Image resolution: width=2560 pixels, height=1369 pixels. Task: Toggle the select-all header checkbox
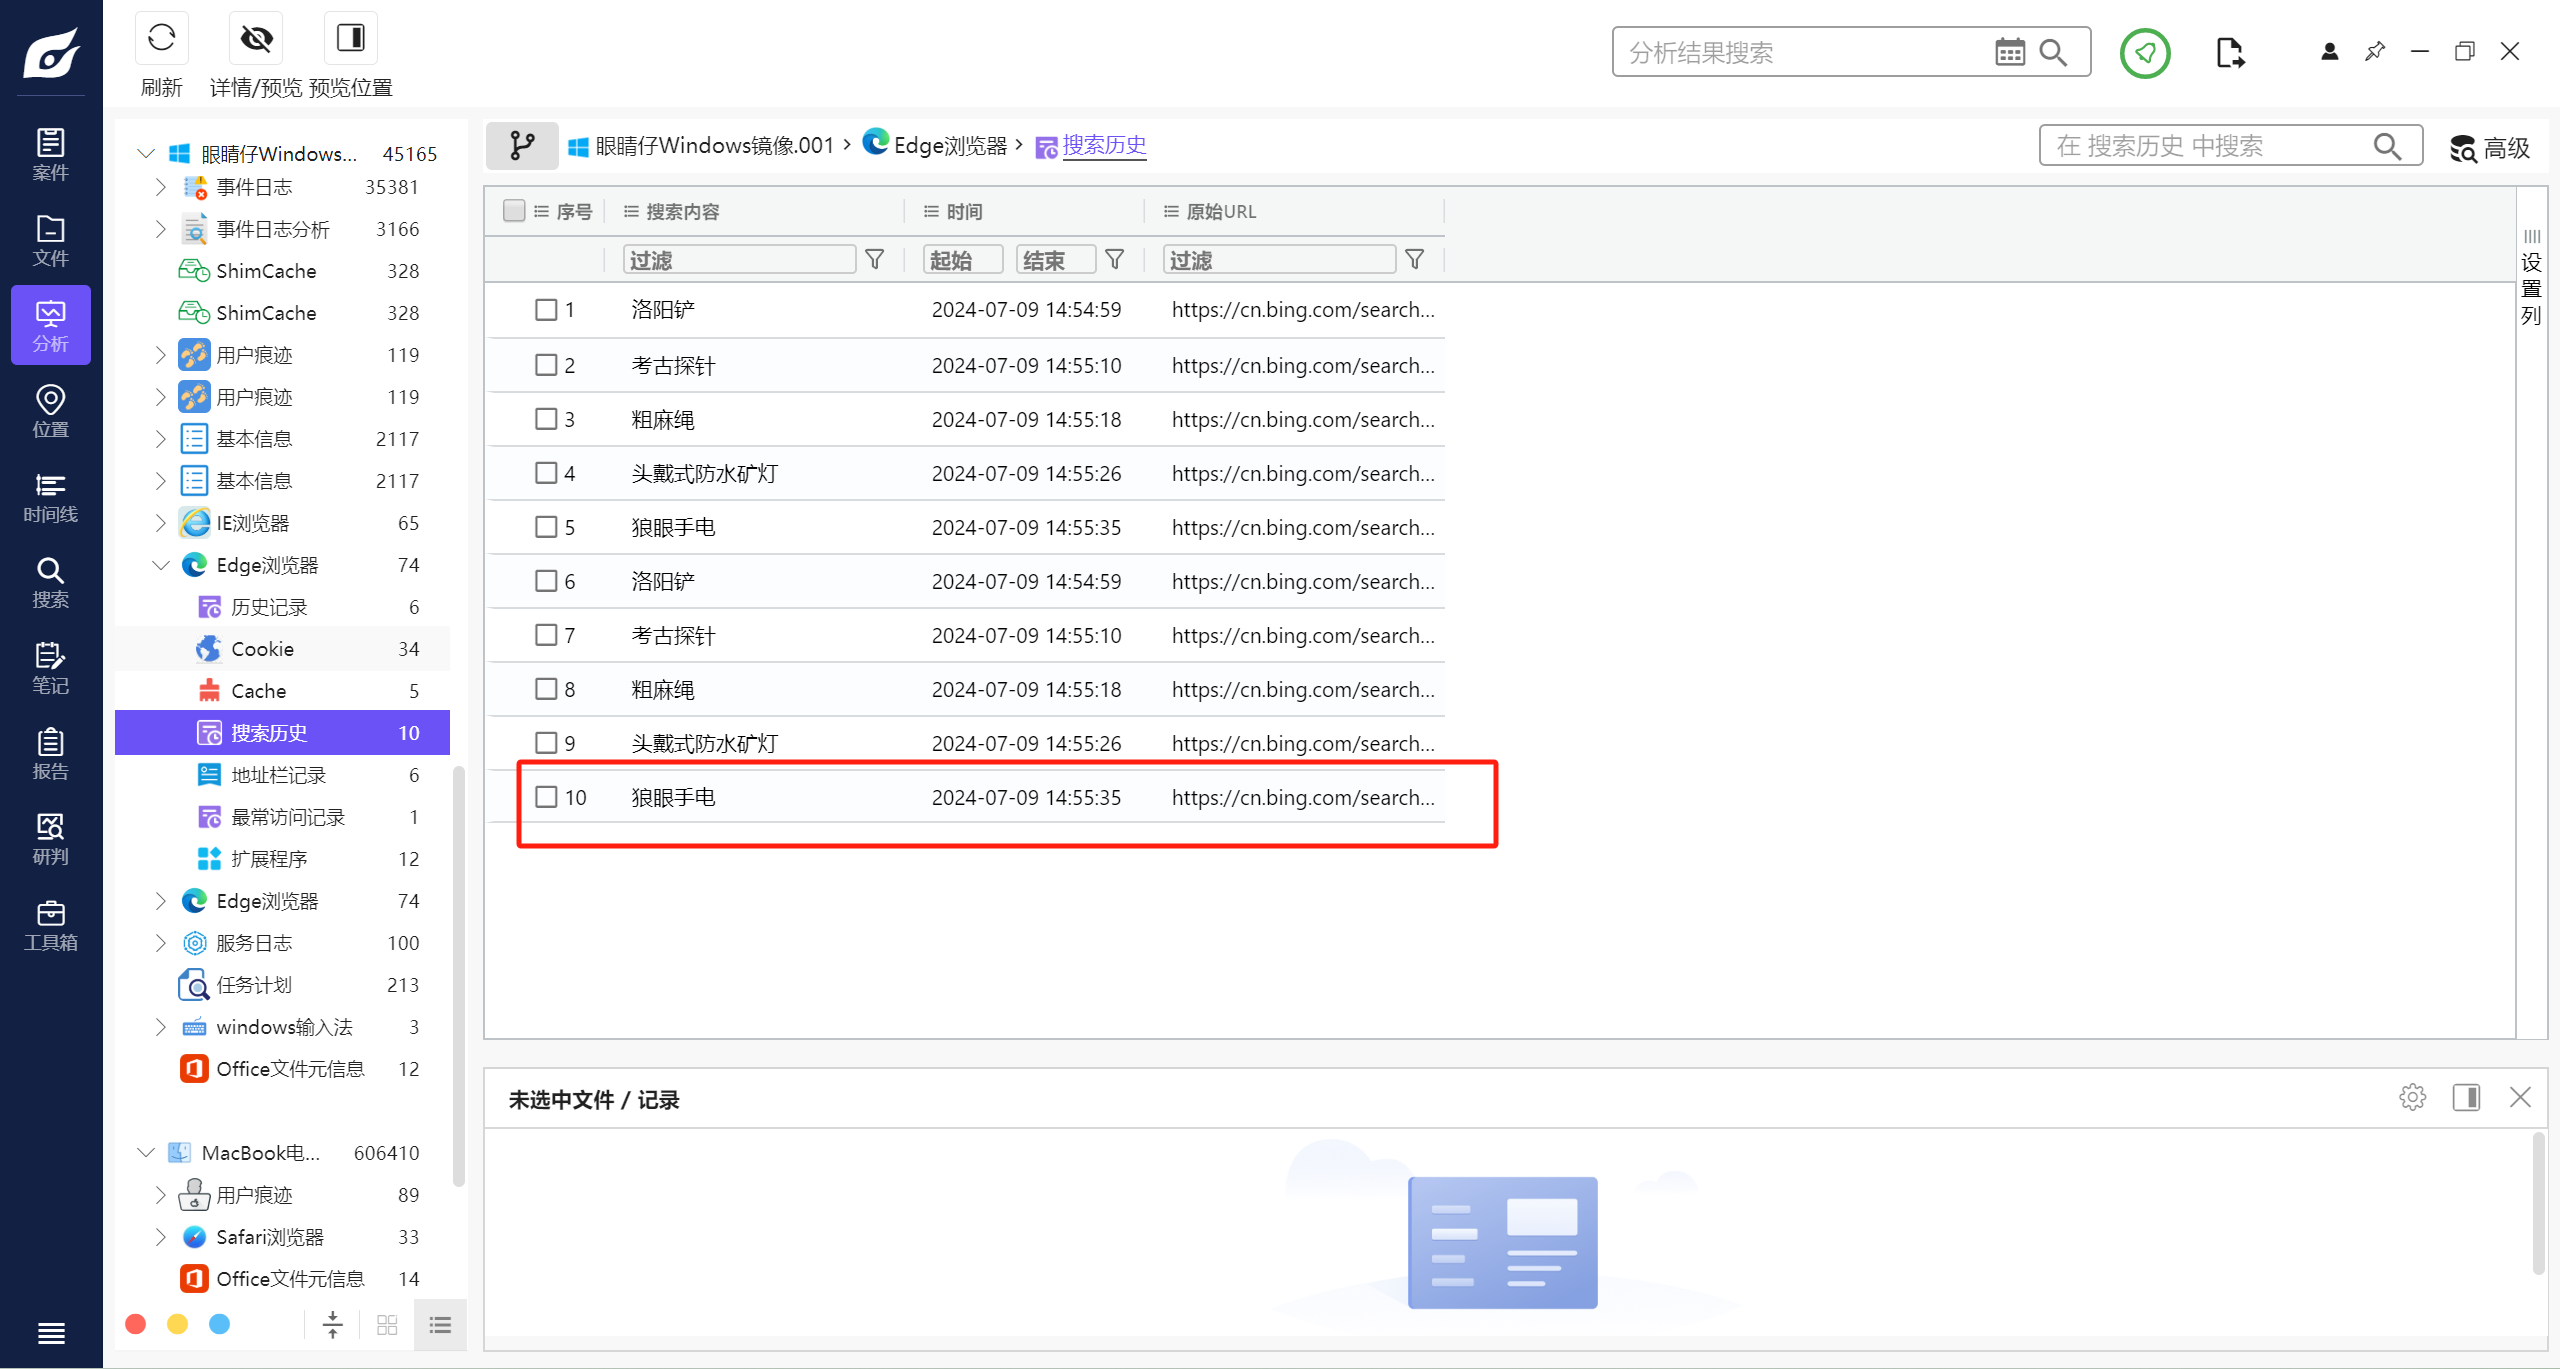(514, 211)
